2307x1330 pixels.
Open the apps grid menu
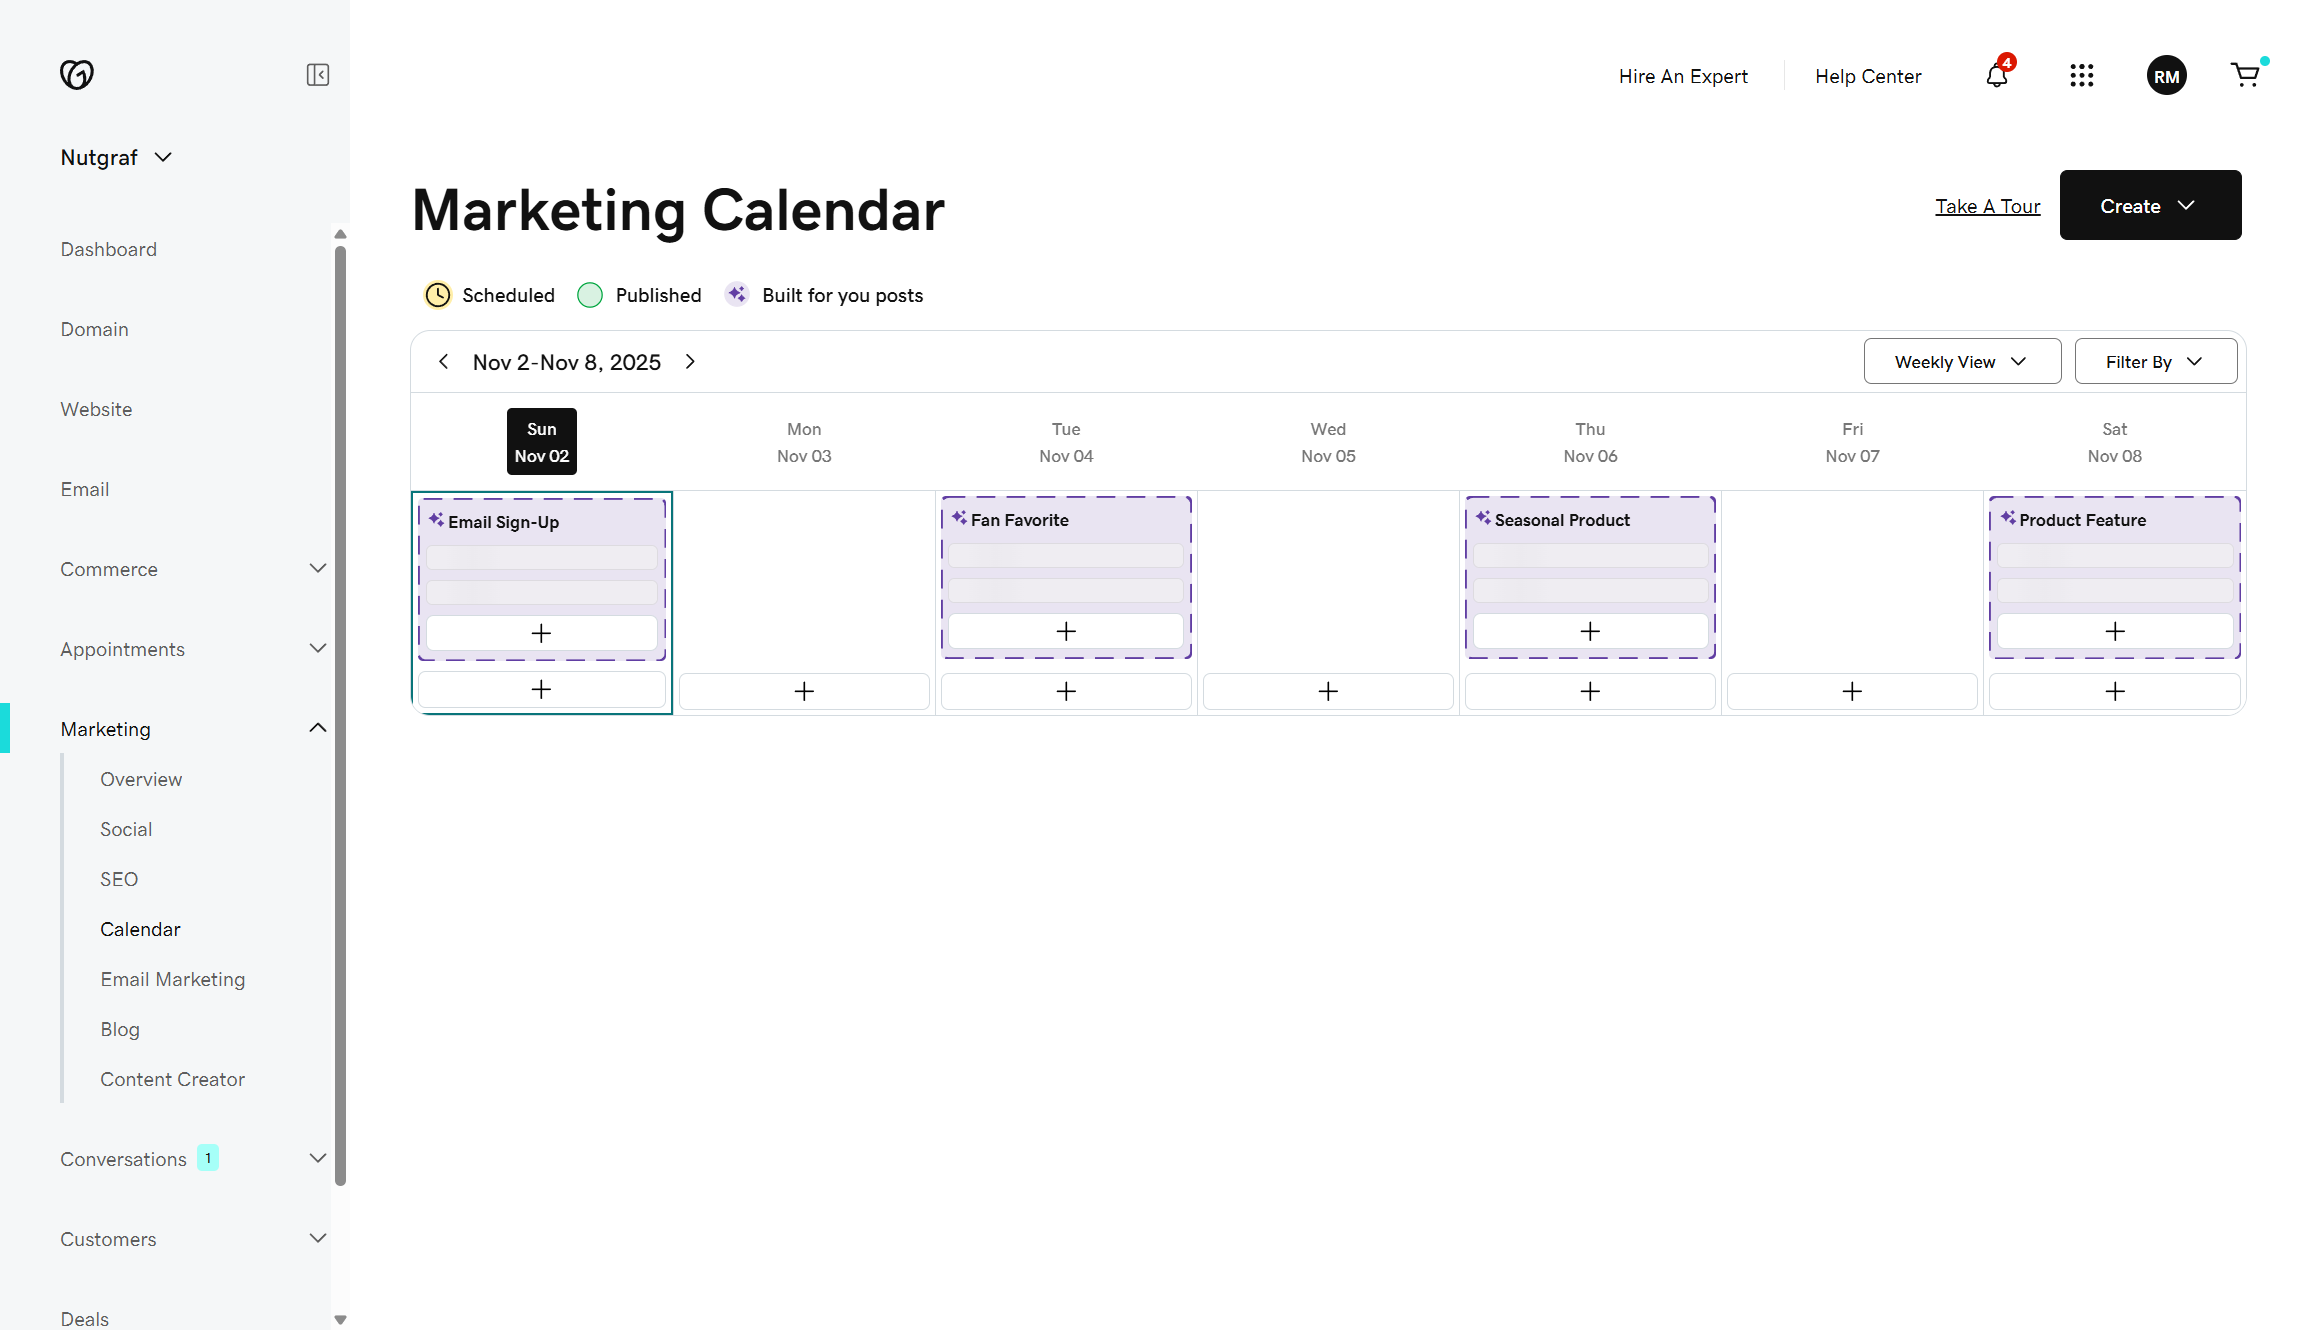pyautogui.click(x=2082, y=75)
